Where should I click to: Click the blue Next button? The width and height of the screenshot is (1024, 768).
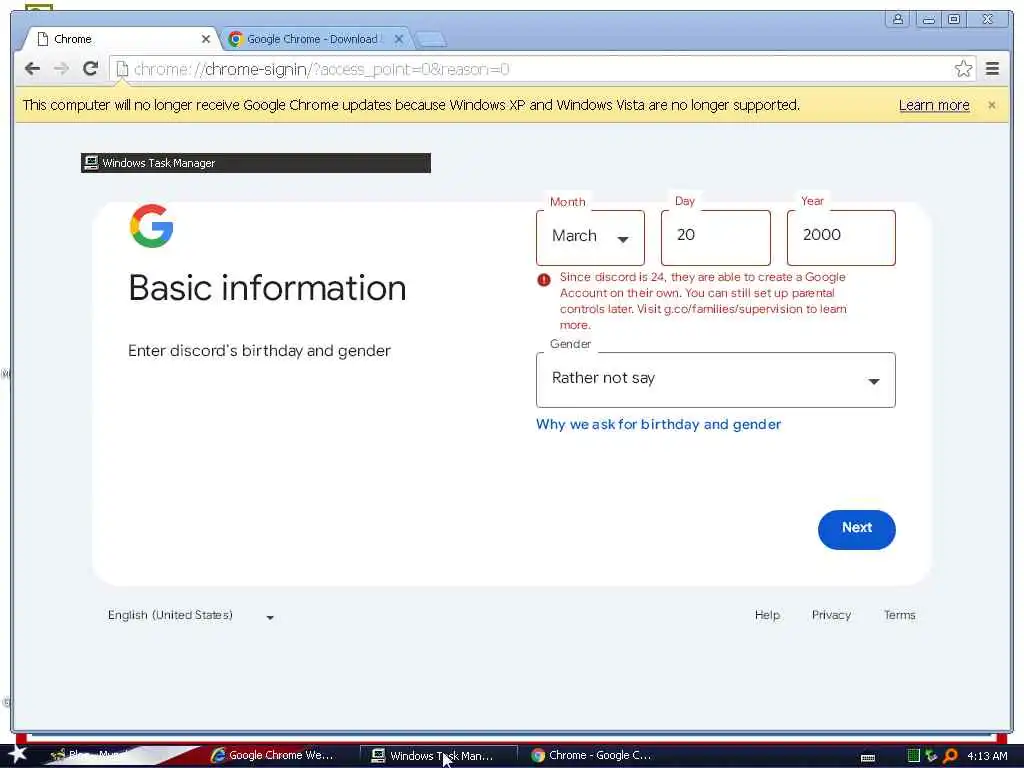(856, 529)
